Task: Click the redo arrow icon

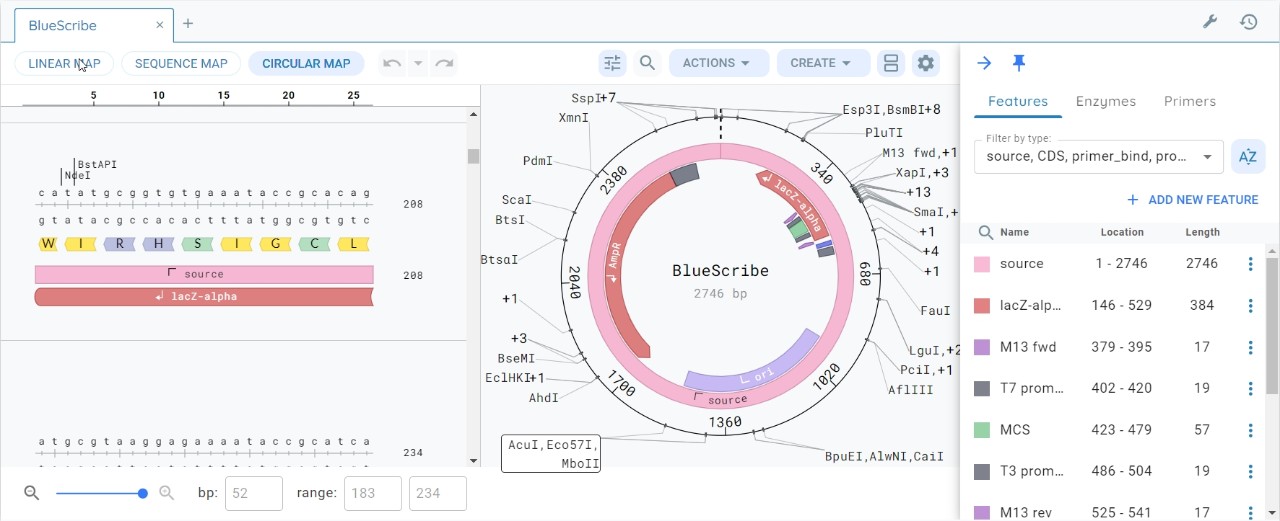Action: pyautogui.click(x=444, y=64)
